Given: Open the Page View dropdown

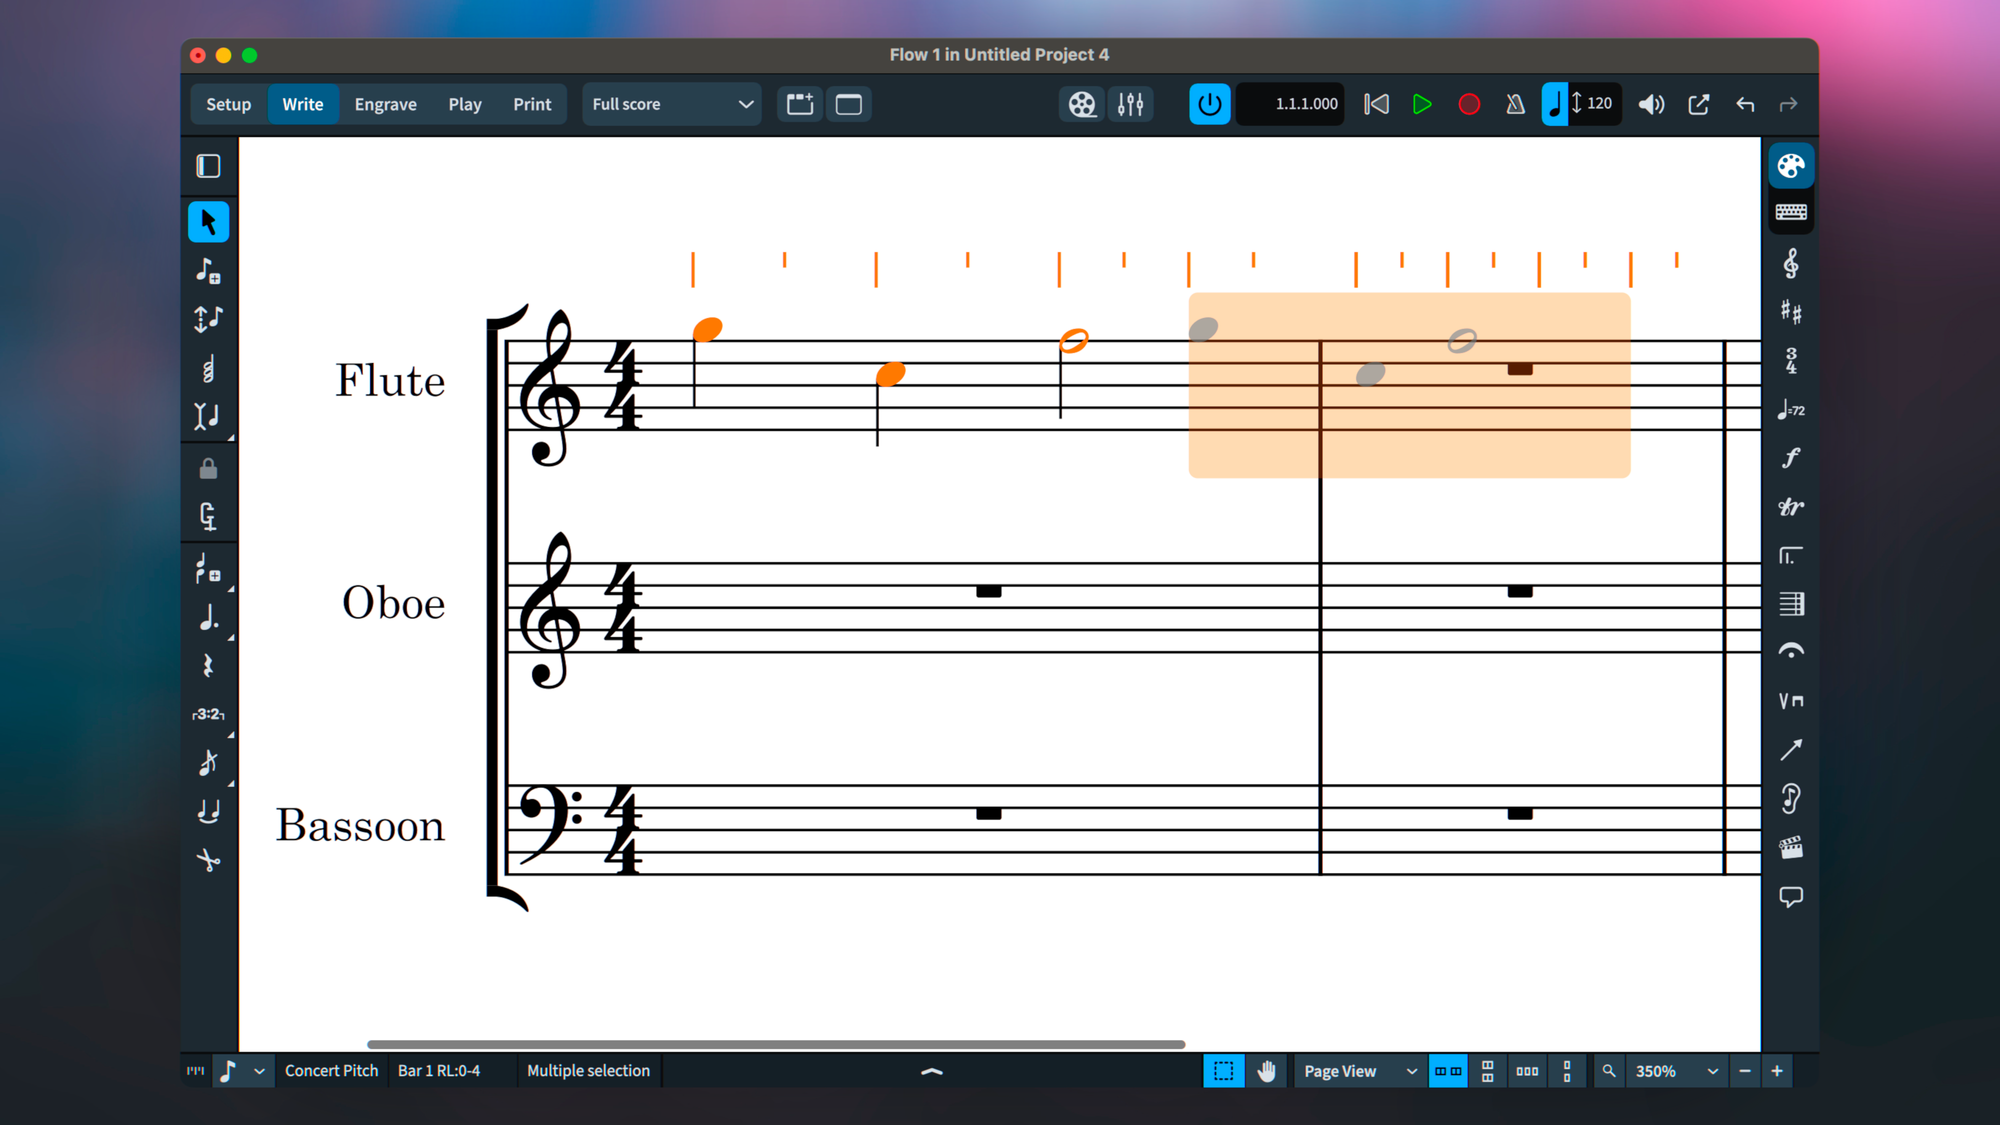Looking at the screenshot, I should click(x=1359, y=1071).
